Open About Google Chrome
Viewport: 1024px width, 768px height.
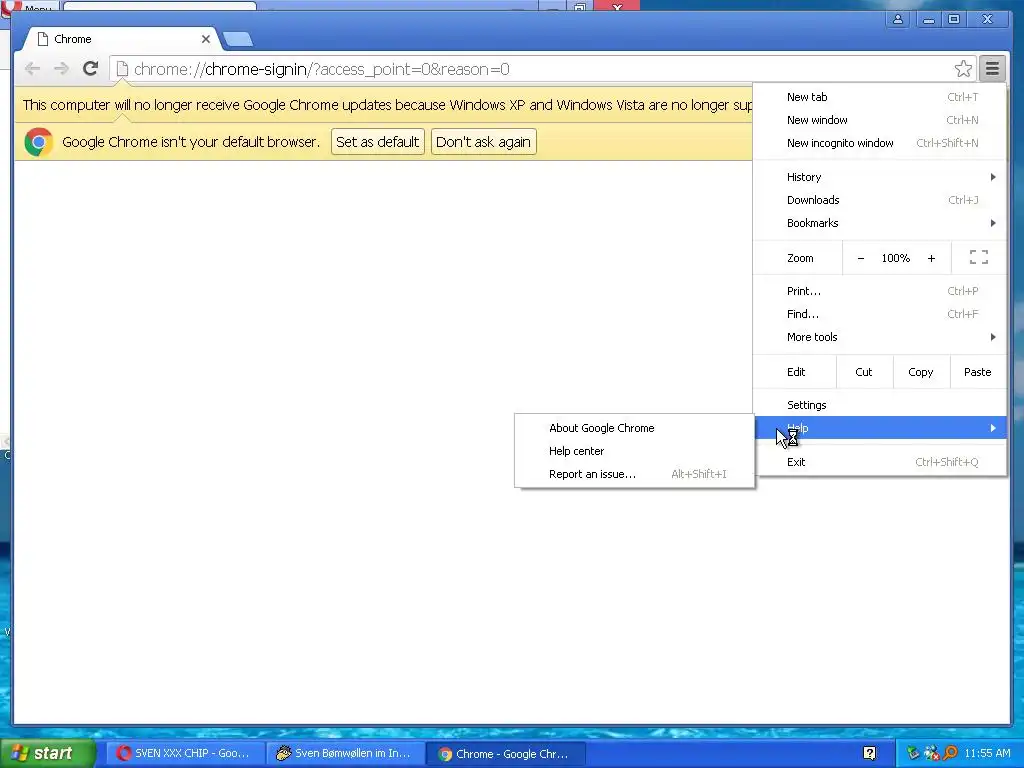tap(634, 428)
